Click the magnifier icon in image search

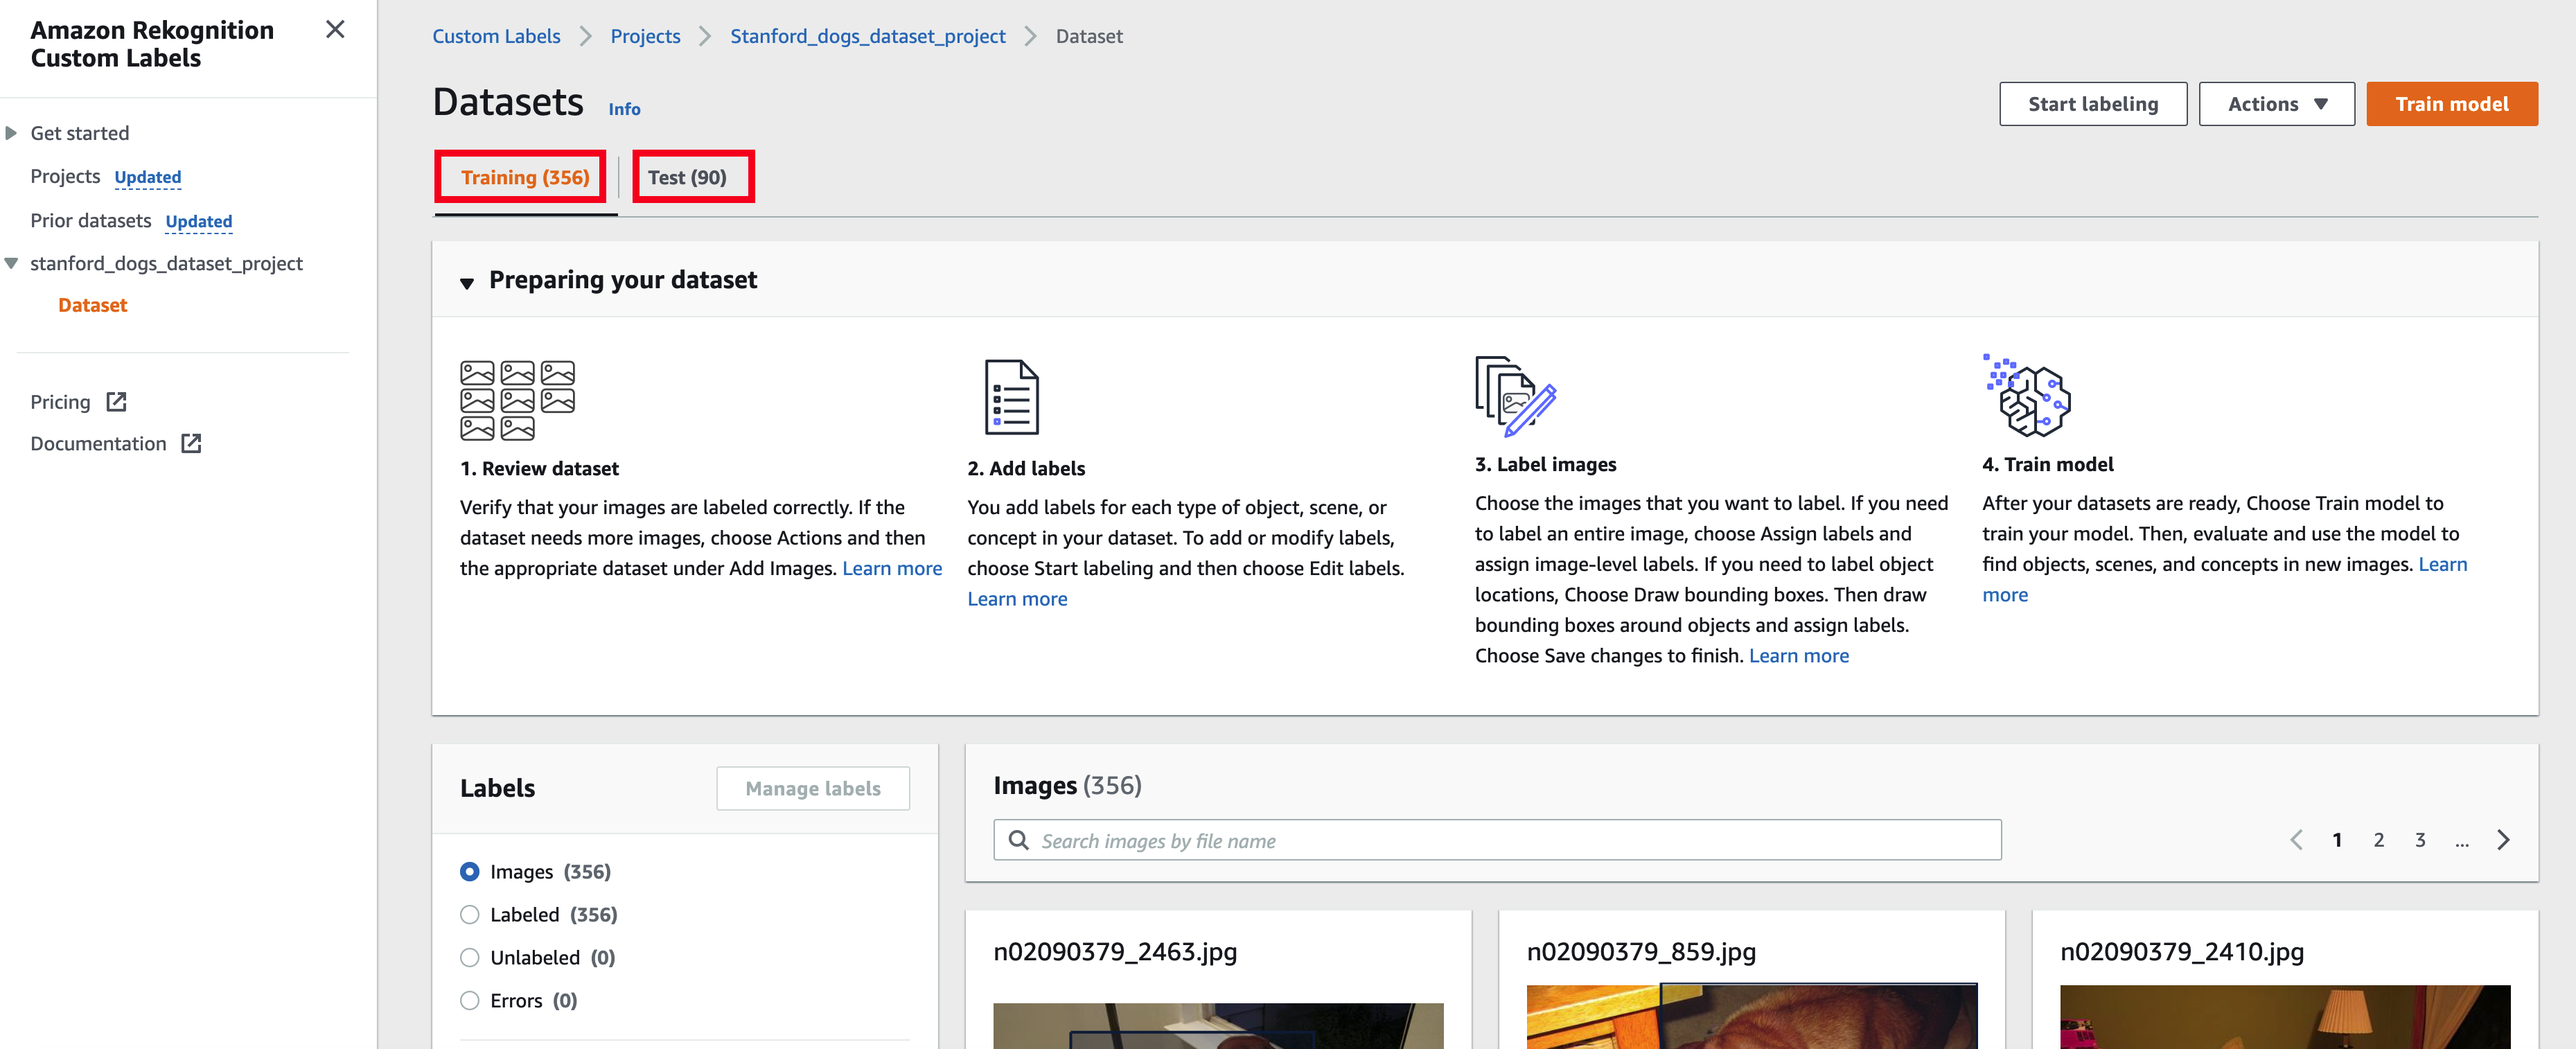(x=1018, y=840)
